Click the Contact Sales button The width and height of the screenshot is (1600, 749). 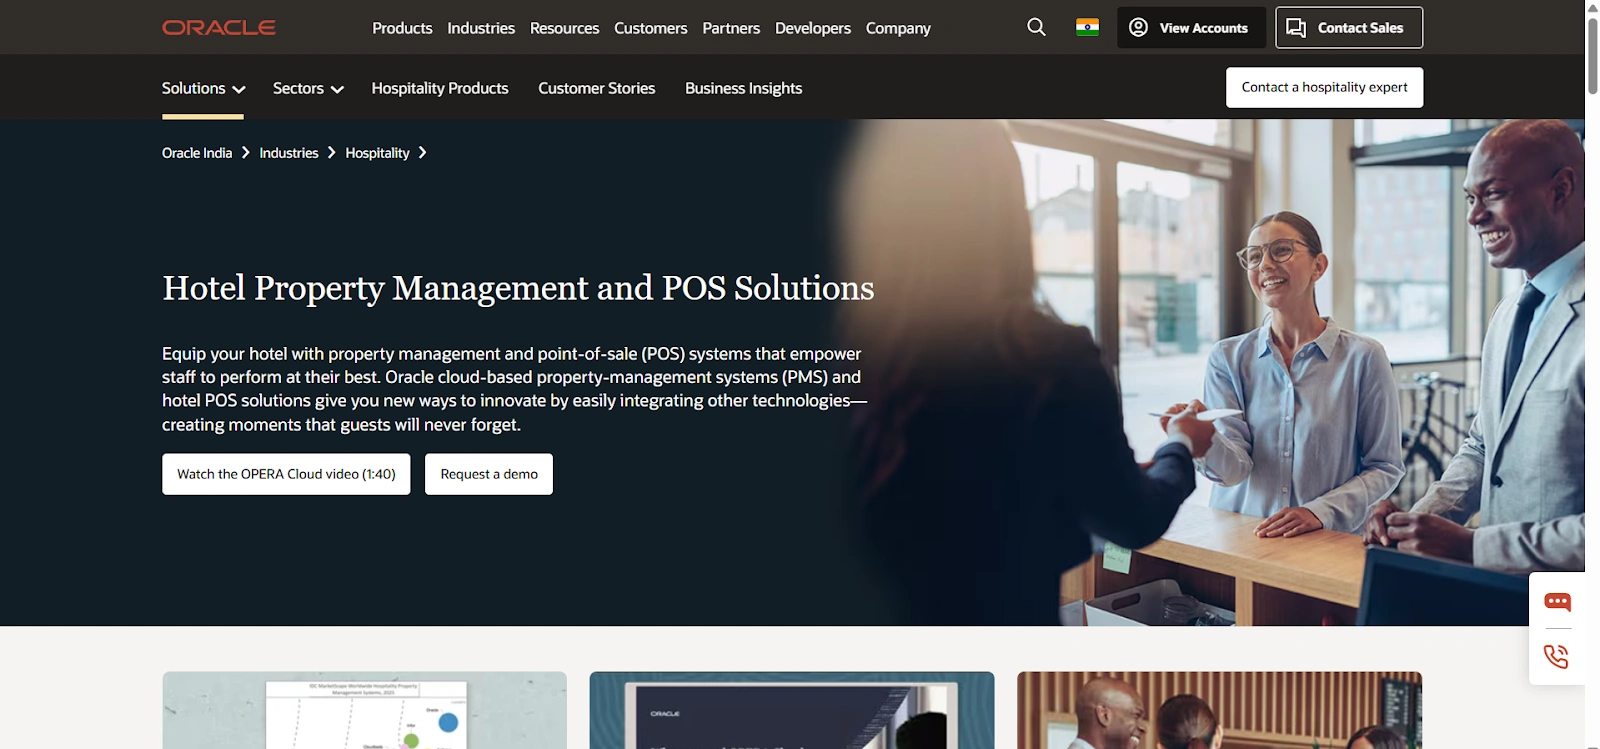pyautogui.click(x=1349, y=28)
